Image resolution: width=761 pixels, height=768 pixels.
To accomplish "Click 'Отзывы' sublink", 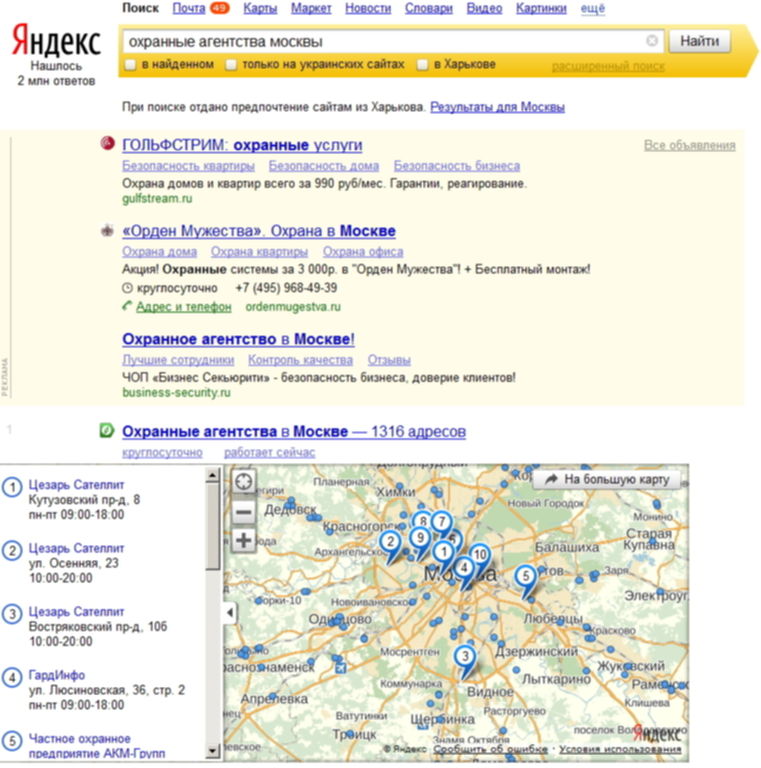I will click(389, 360).
